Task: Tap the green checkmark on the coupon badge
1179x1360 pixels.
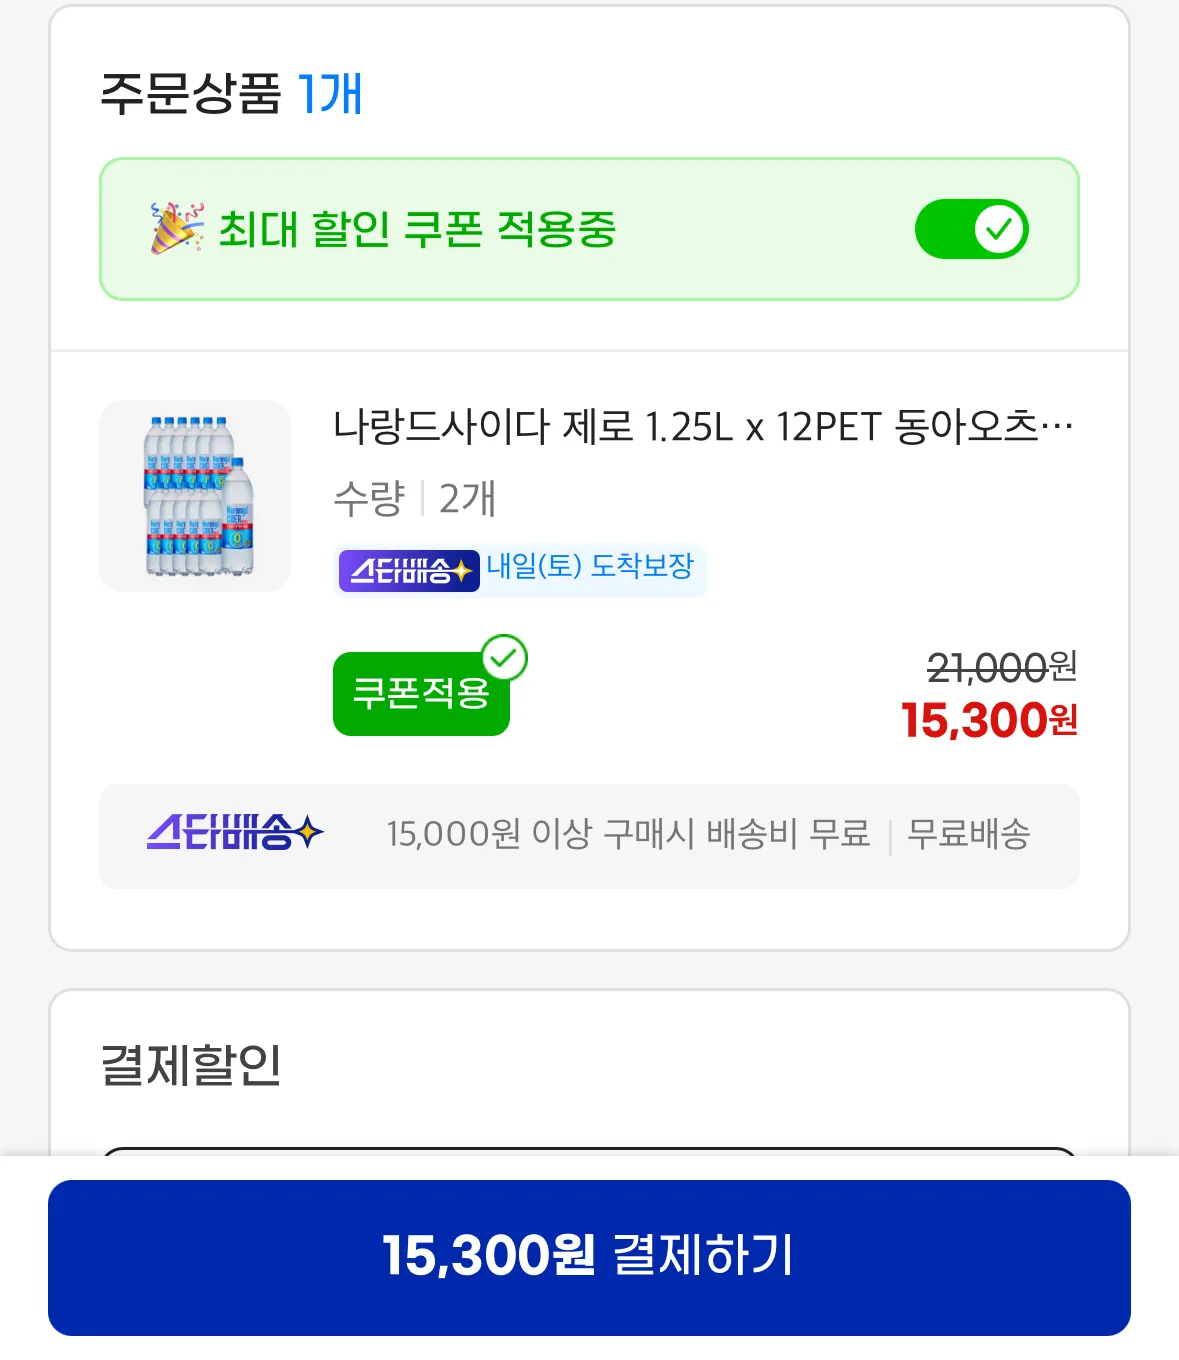Action: (505, 658)
